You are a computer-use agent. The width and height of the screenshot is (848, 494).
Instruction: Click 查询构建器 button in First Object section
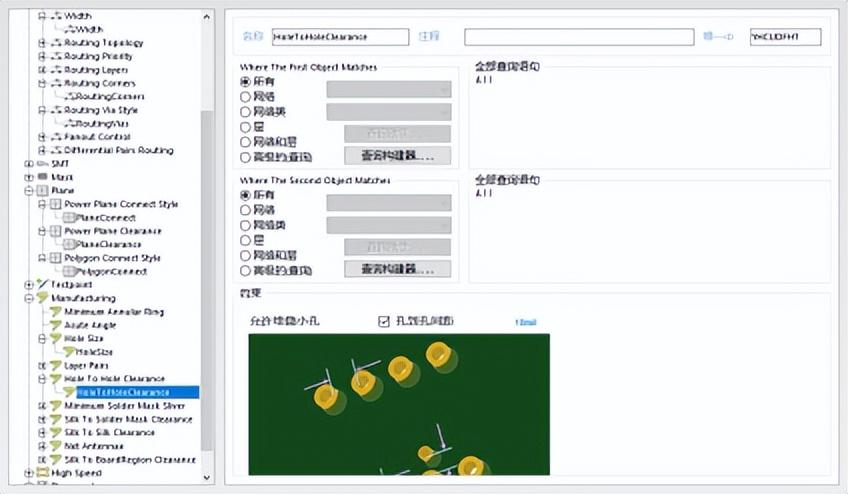click(397, 156)
